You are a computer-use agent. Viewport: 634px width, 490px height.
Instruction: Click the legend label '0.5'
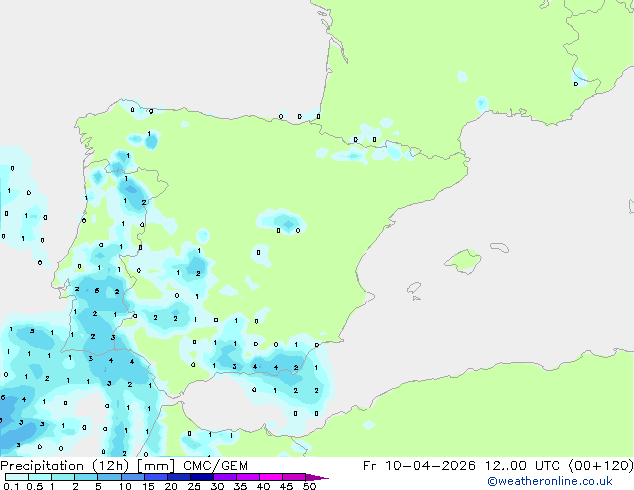pyautogui.click(x=35, y=486)
